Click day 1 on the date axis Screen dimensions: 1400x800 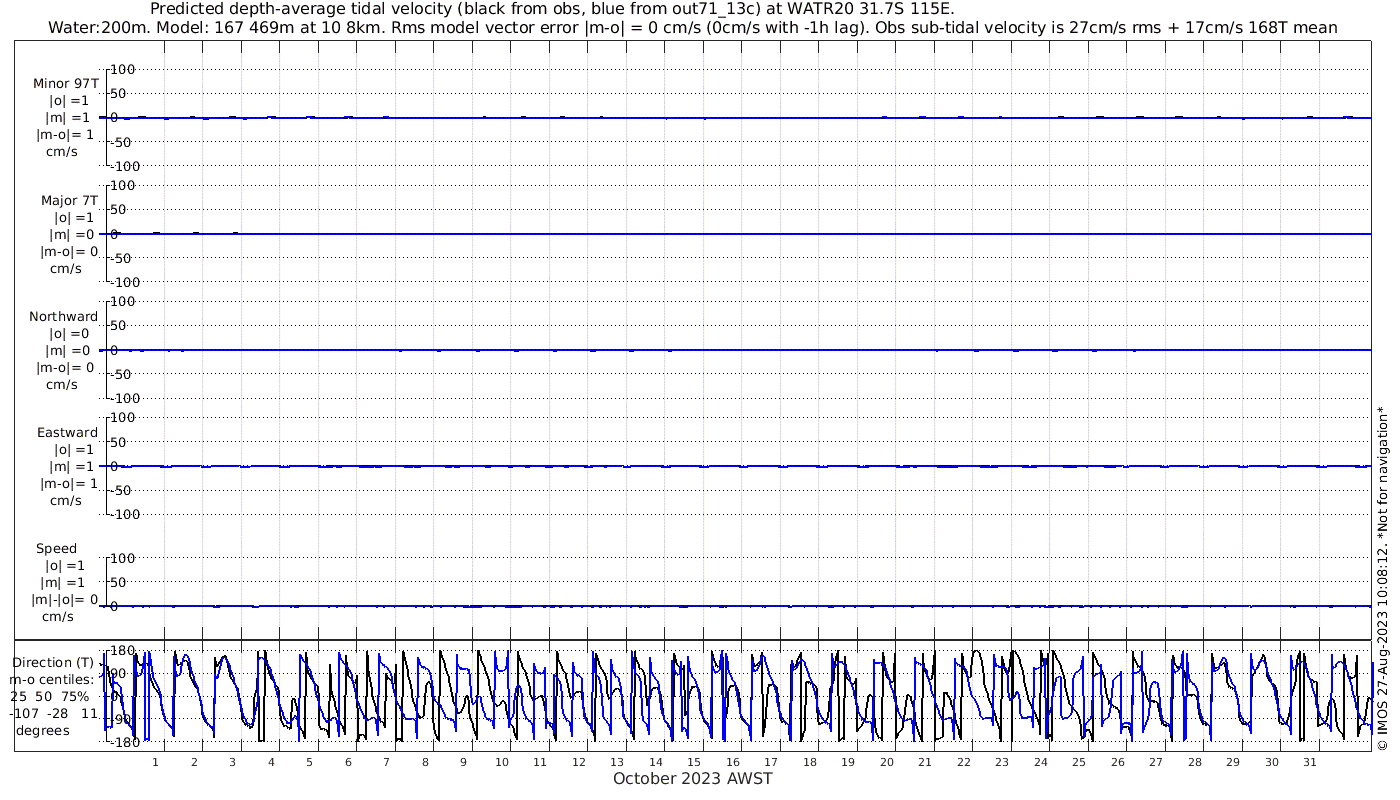click(155, 762)
